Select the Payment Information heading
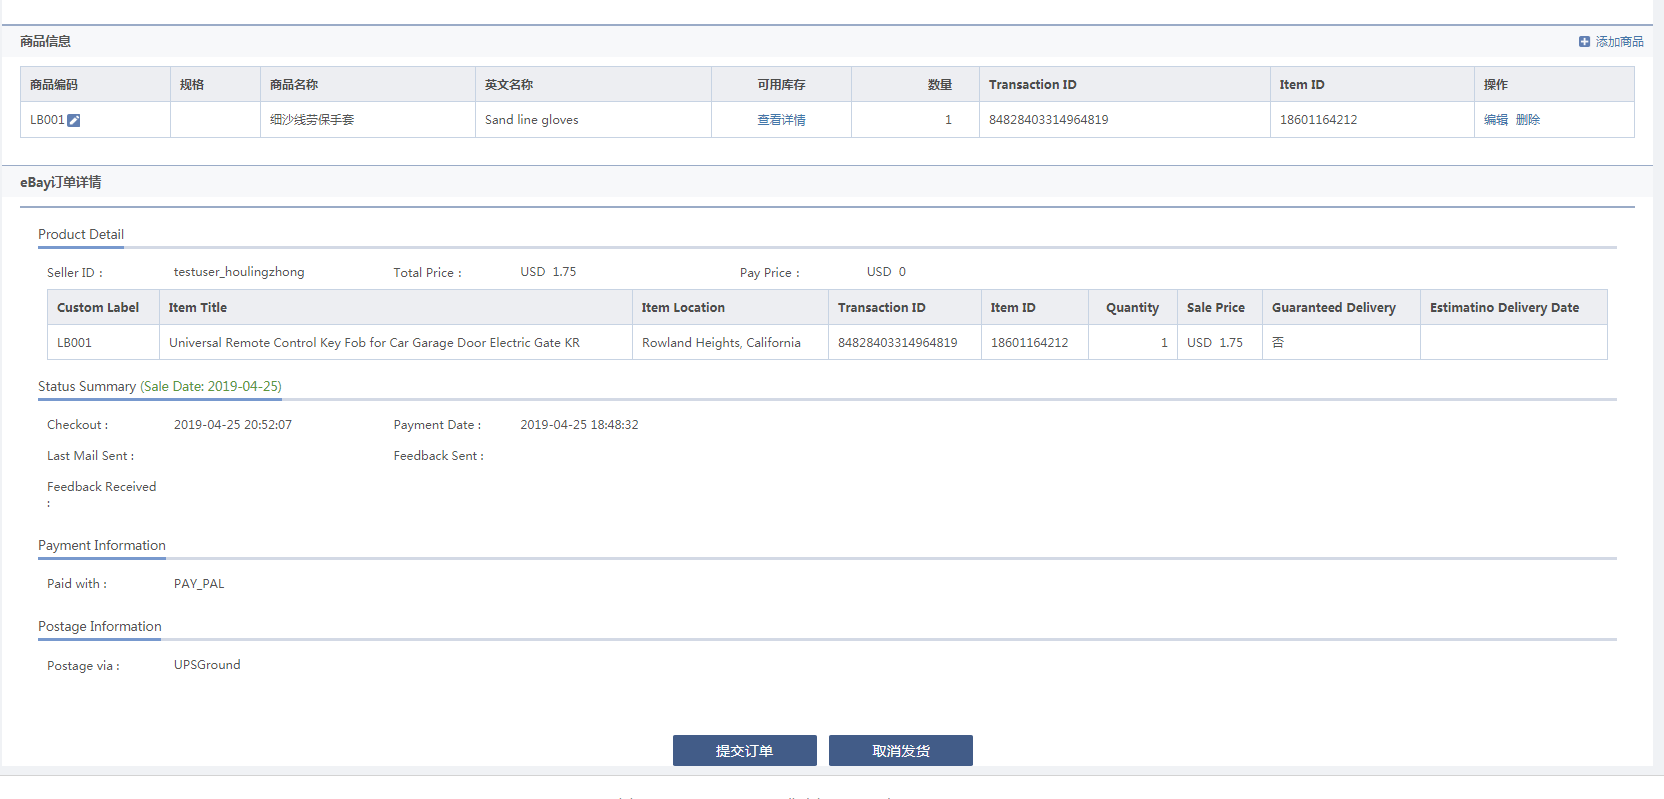This screenshot has width=1664, height=799. click(102, 545)
